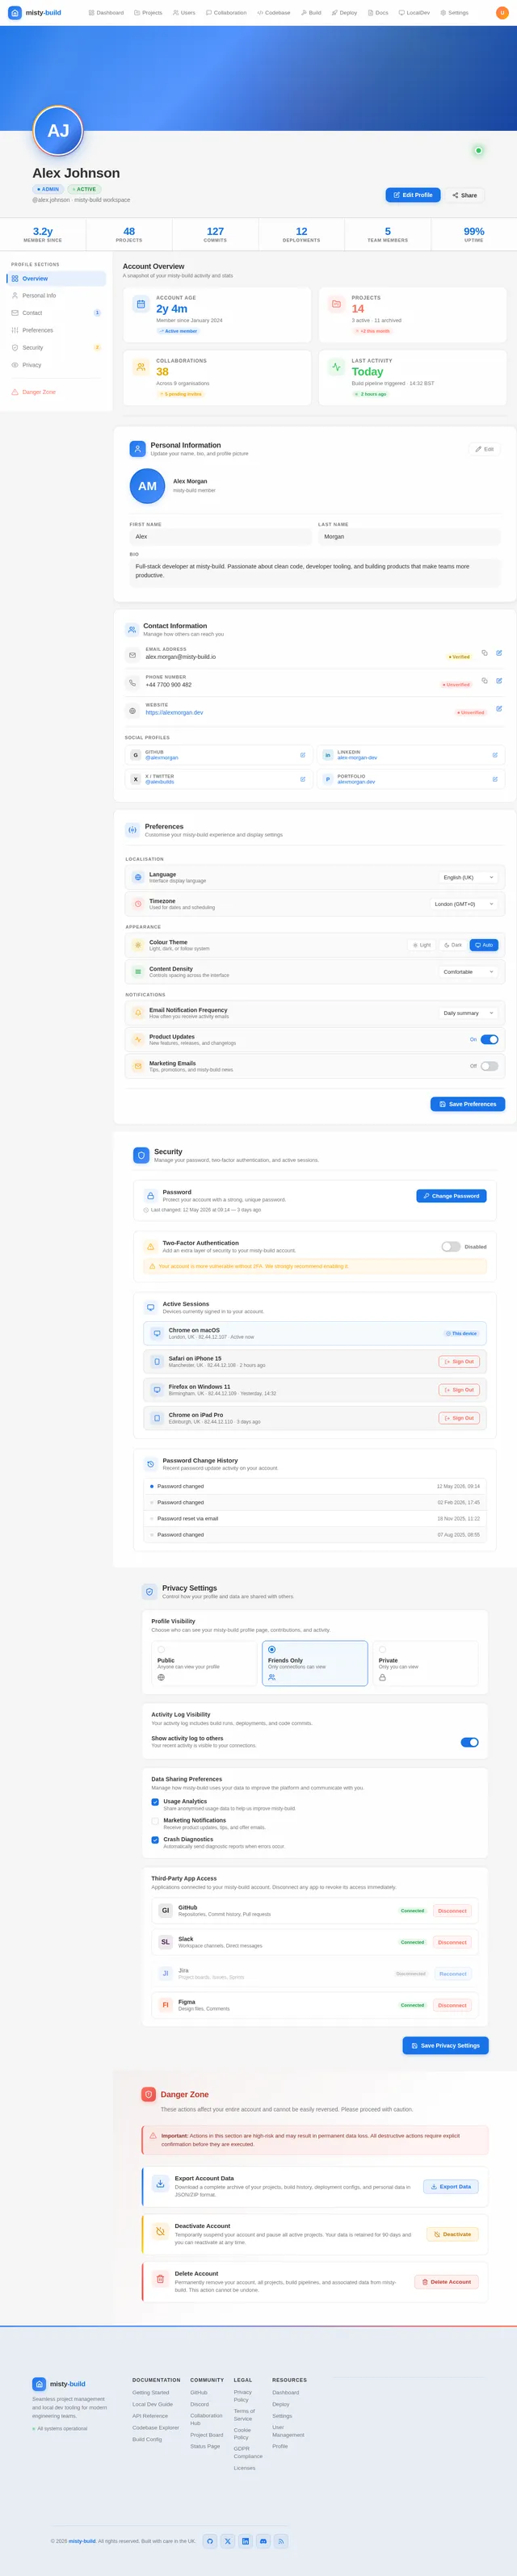Edit the LinkedIn social profile
The image size is (517, 2576).
pos(495,755)
